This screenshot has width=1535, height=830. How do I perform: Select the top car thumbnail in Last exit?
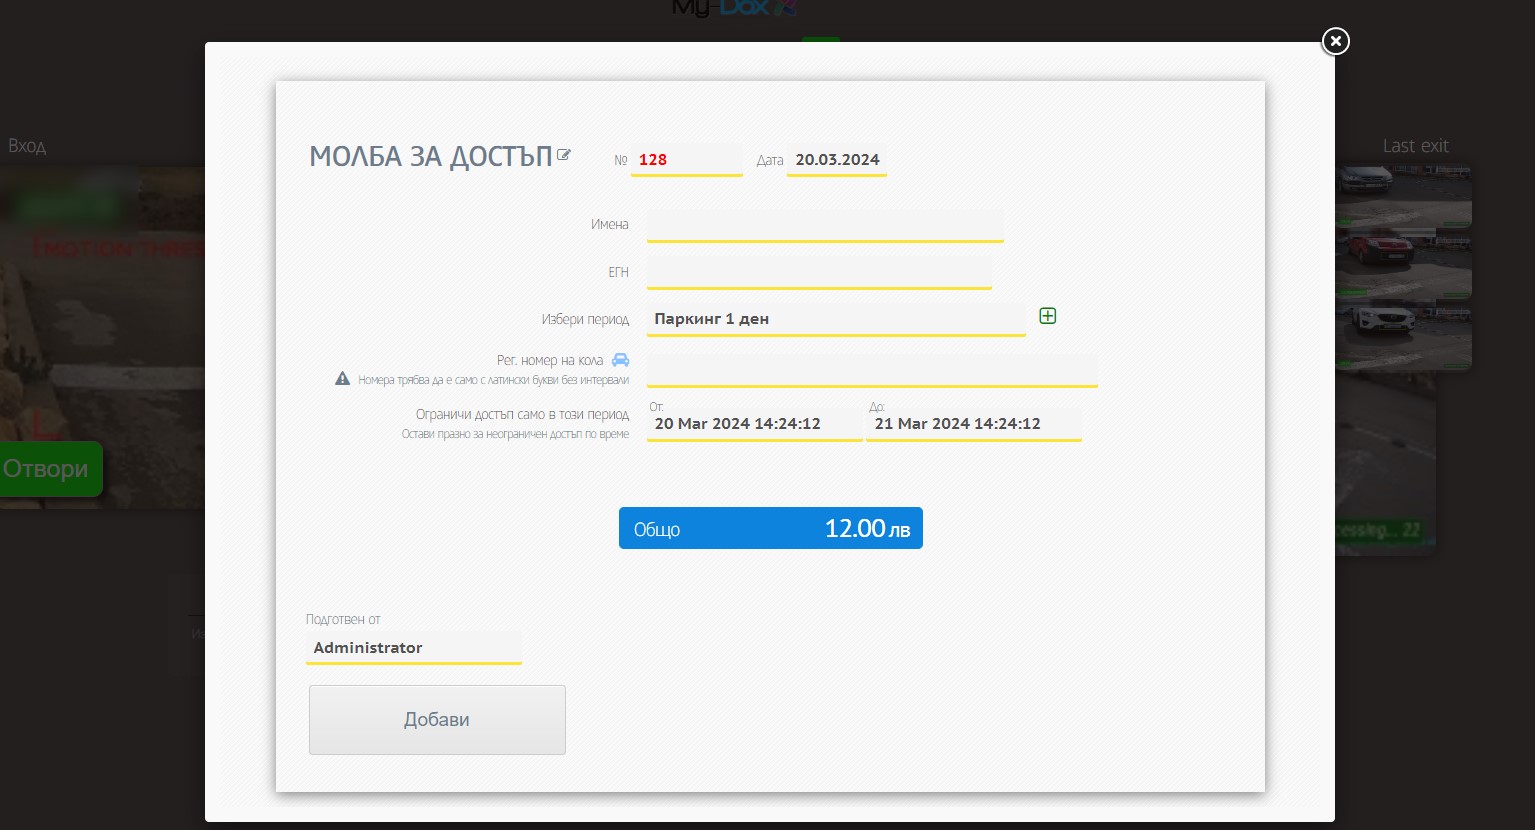[1403, 194]
